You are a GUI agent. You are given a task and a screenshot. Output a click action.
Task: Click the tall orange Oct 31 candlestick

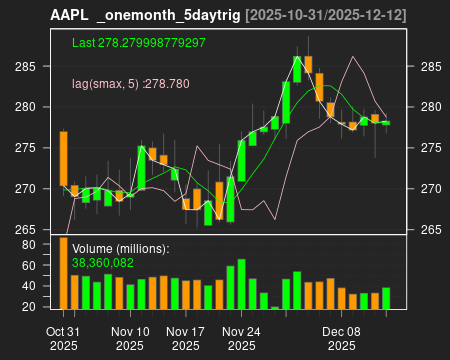pyautogui.click(x=63, y=159)
